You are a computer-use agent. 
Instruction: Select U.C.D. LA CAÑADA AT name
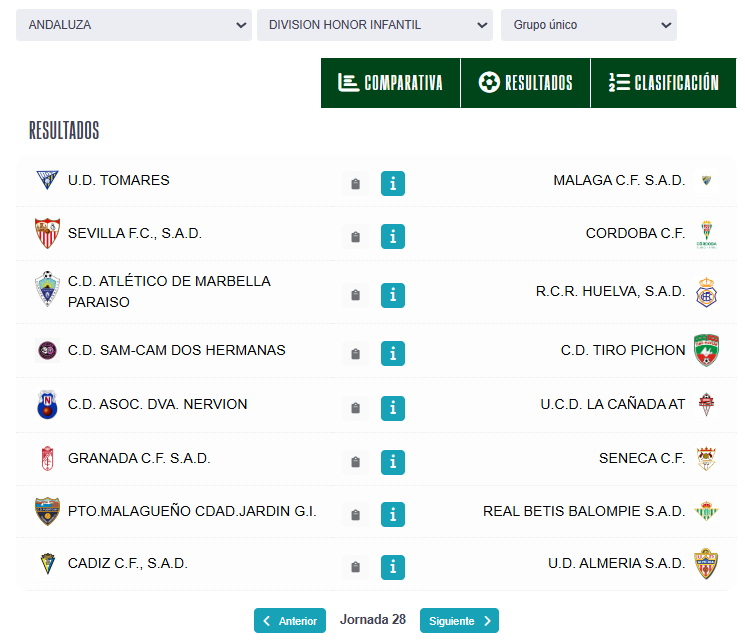click(x=613, y=404)
